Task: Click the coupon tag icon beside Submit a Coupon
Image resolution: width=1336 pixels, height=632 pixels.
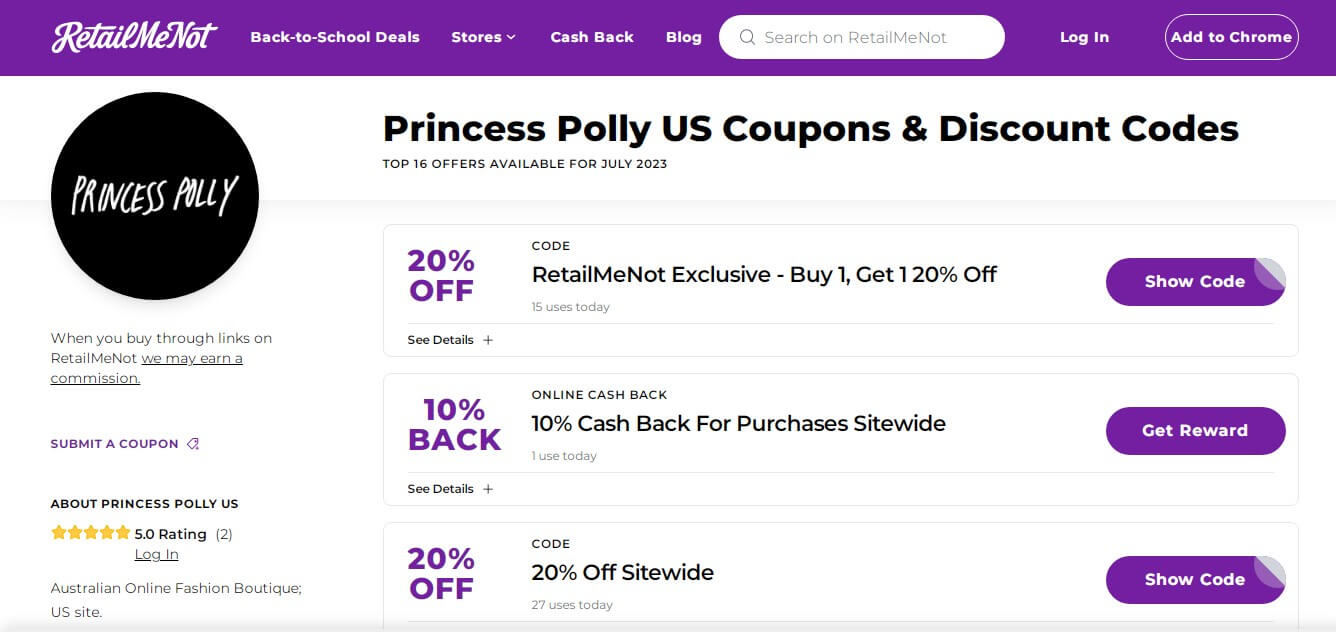Action: point(193,444)
